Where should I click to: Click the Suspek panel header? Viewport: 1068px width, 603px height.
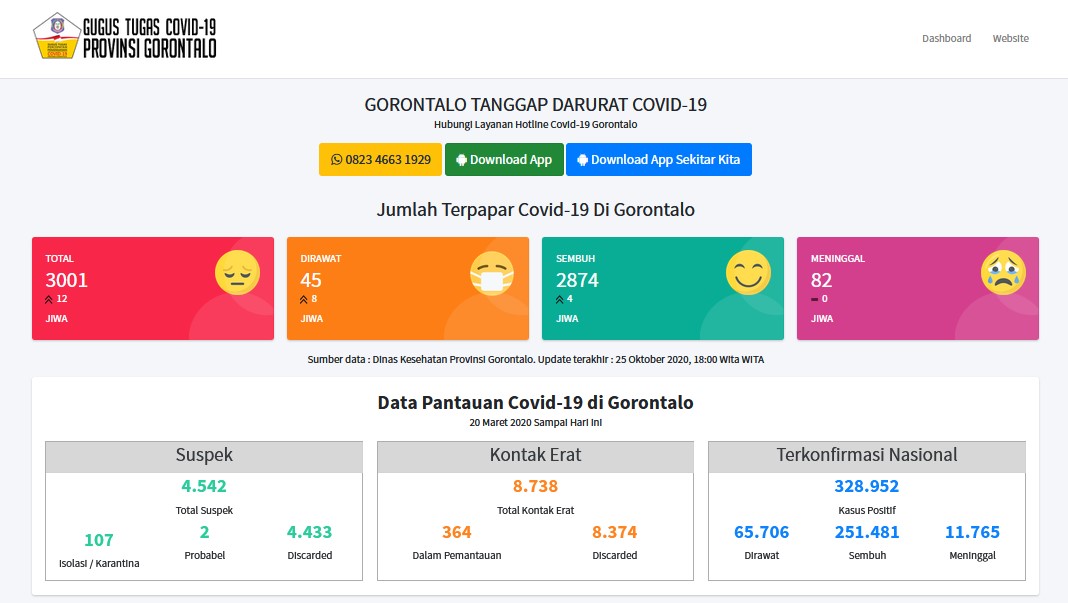click(x=204, y=456)
